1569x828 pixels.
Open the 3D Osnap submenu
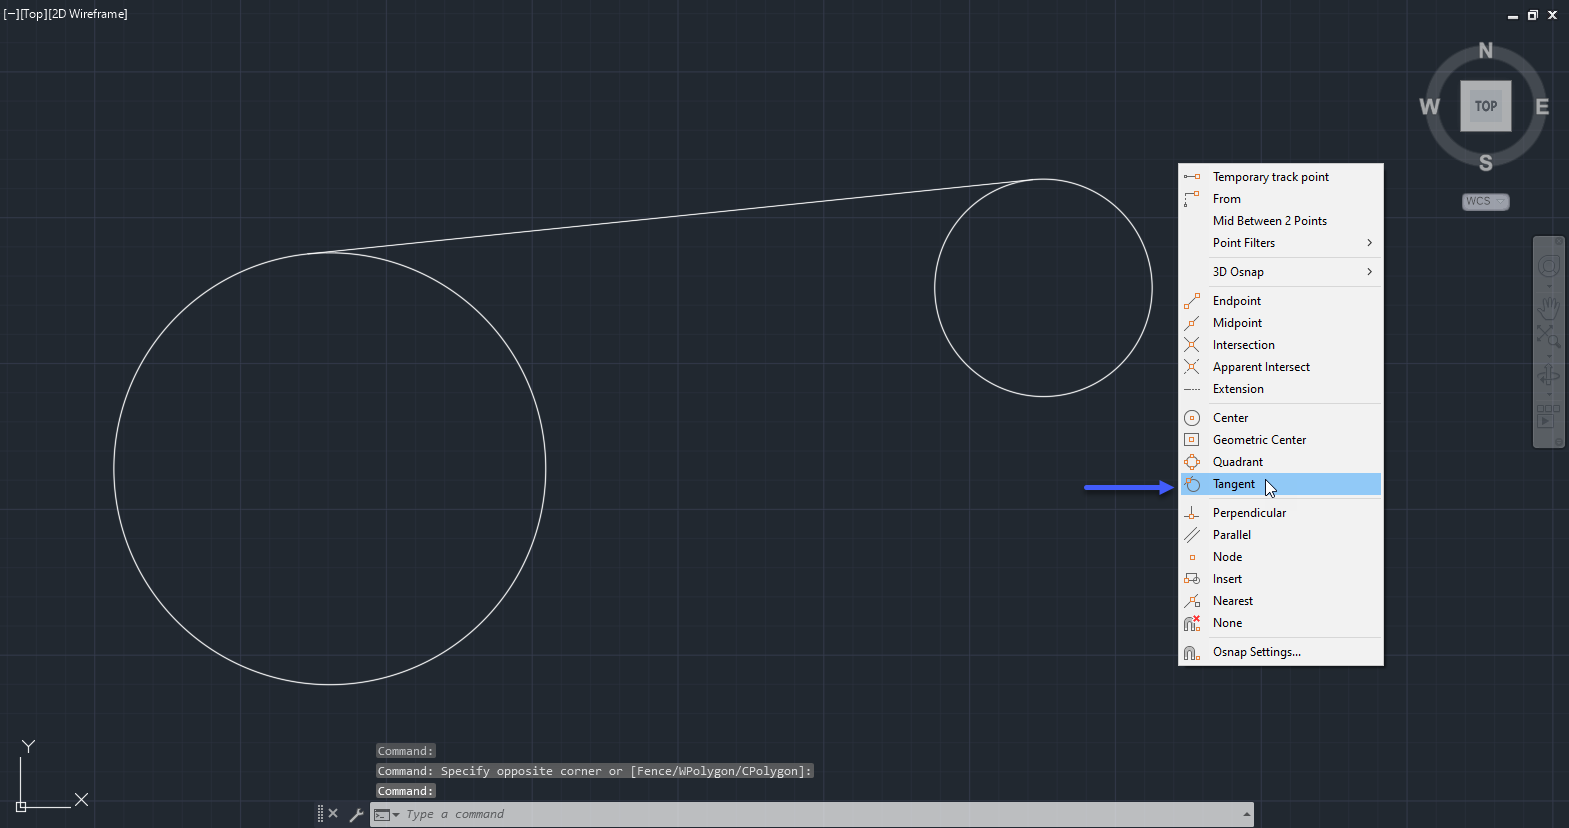coord(1281,272)
